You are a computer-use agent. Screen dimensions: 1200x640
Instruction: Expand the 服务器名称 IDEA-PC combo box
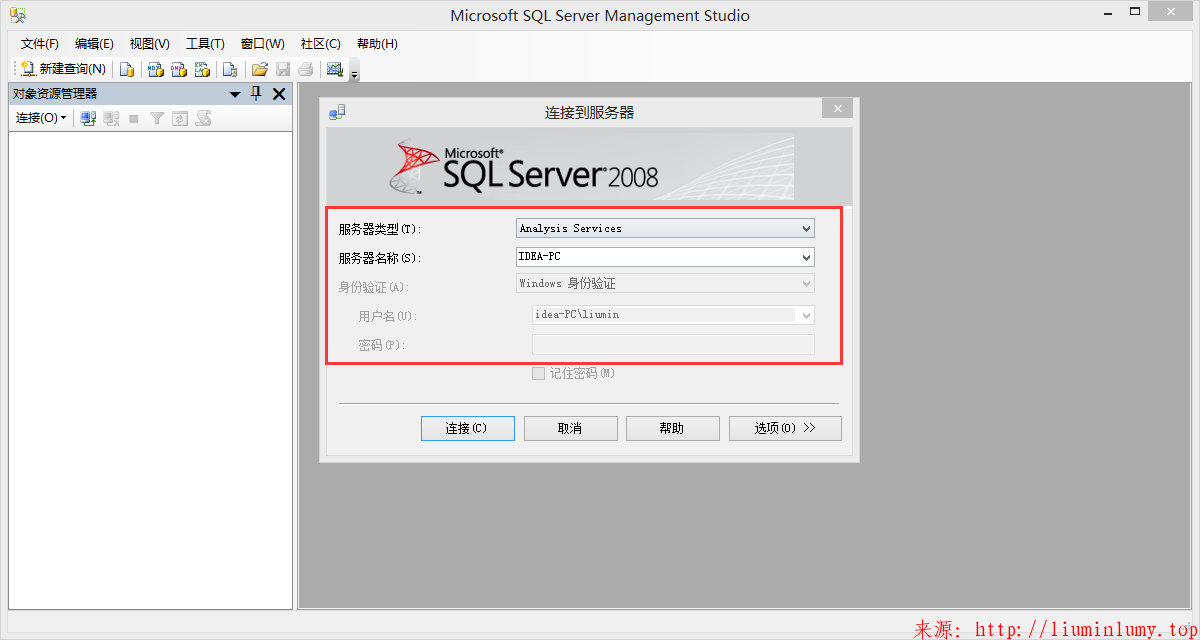point(665,257)
